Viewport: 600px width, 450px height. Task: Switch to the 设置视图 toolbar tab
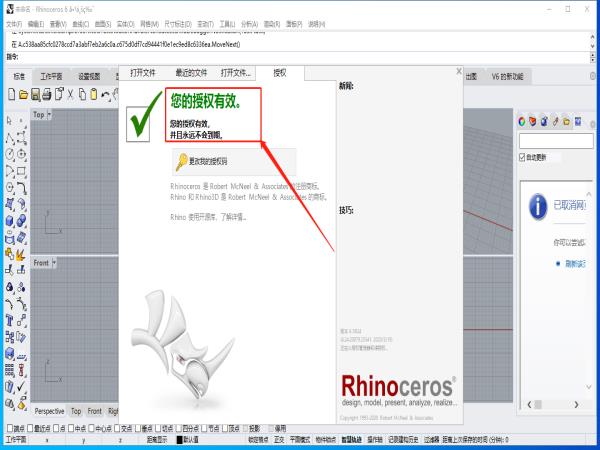click(x=89, y=77)
